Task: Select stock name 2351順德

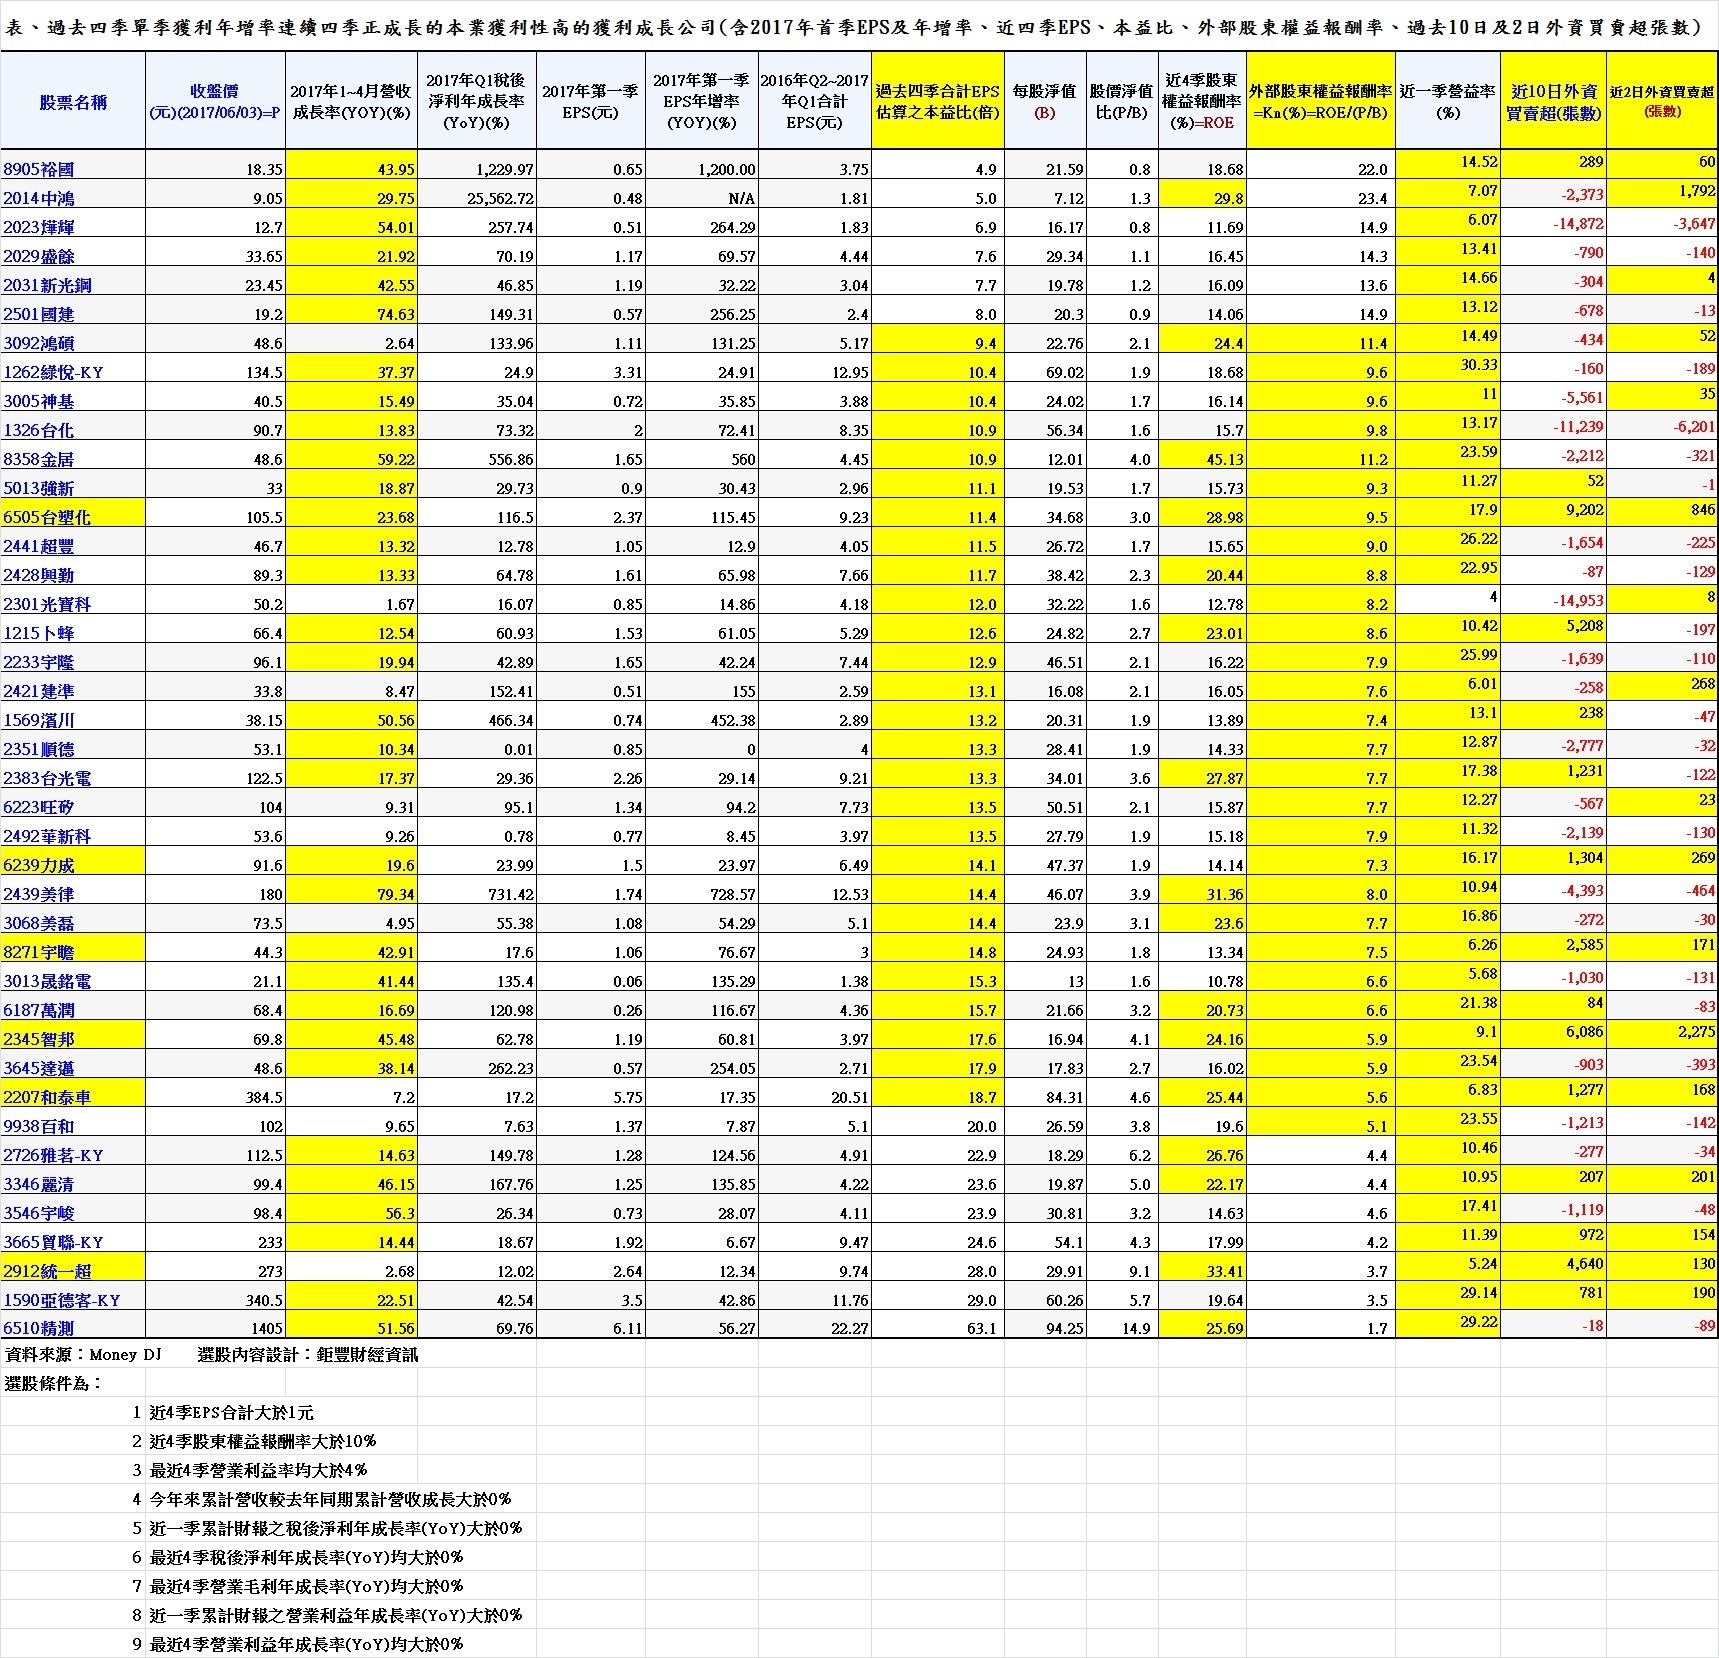Action: [x=38, y=749]
